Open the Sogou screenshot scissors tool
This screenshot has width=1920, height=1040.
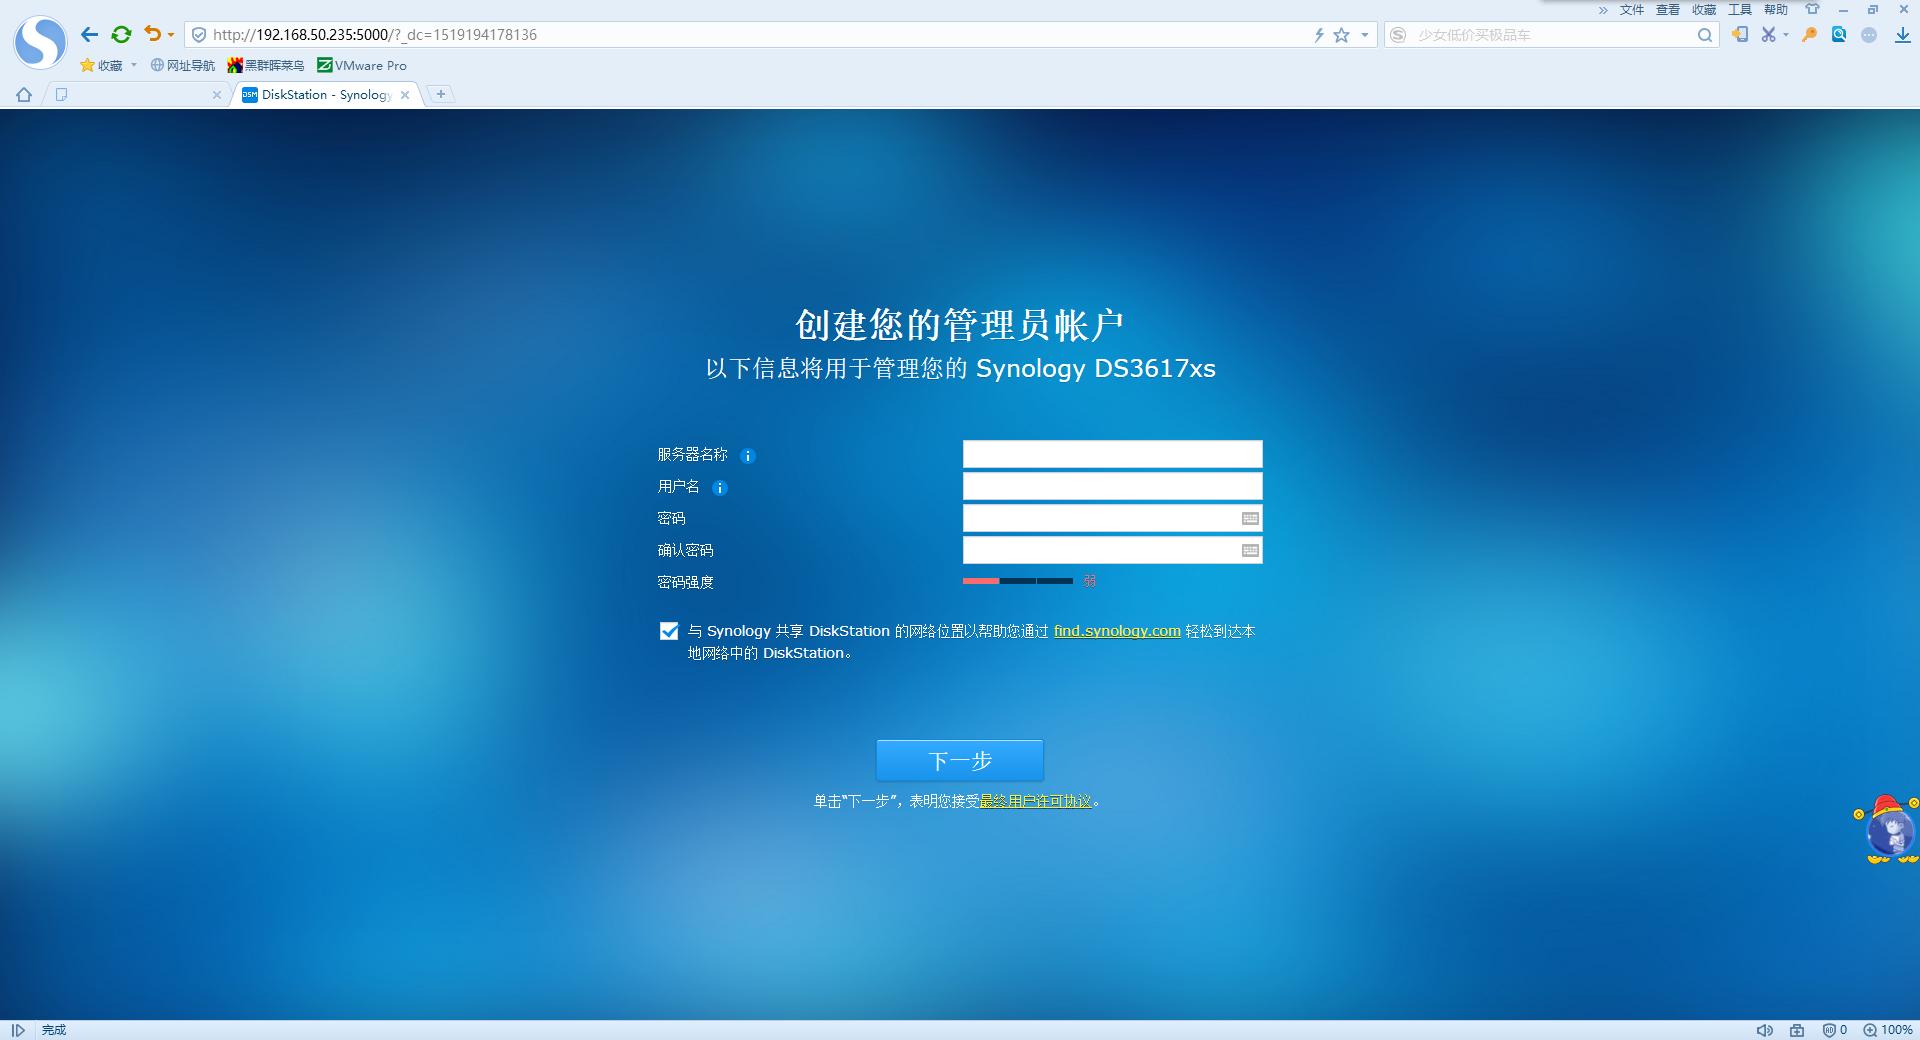[x=1769, y=34]
